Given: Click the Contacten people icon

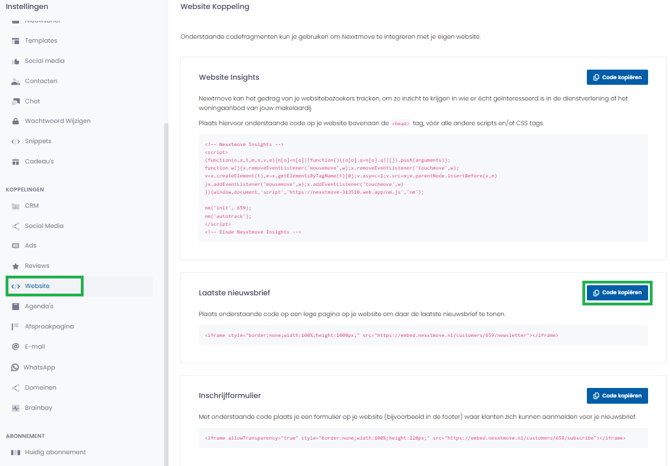Looking at the screenshot, I should coord(15,81).
